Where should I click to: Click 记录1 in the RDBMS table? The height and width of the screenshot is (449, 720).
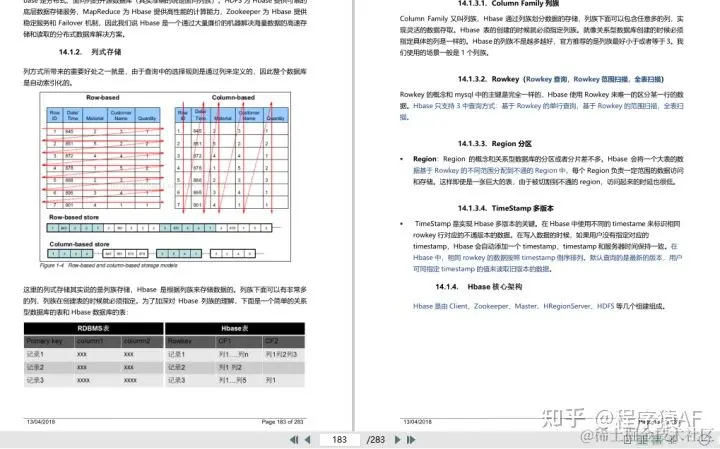point(35,354)
